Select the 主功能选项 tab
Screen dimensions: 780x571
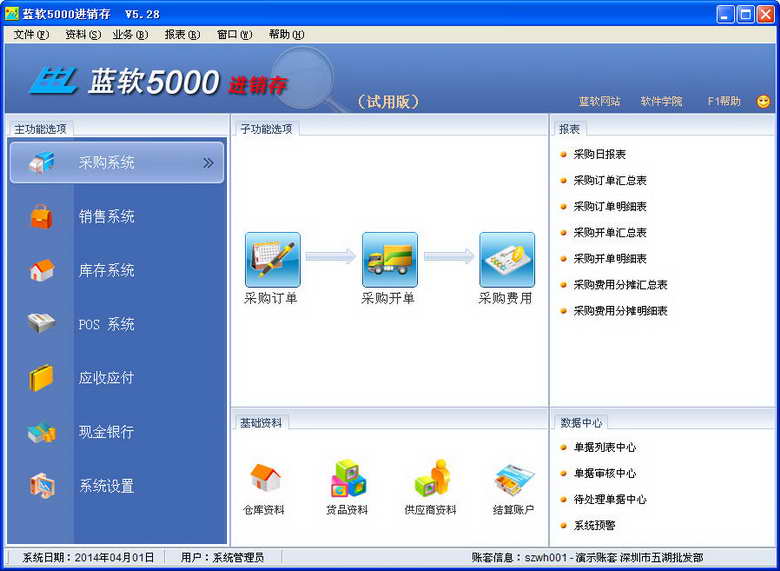point(41,129)
